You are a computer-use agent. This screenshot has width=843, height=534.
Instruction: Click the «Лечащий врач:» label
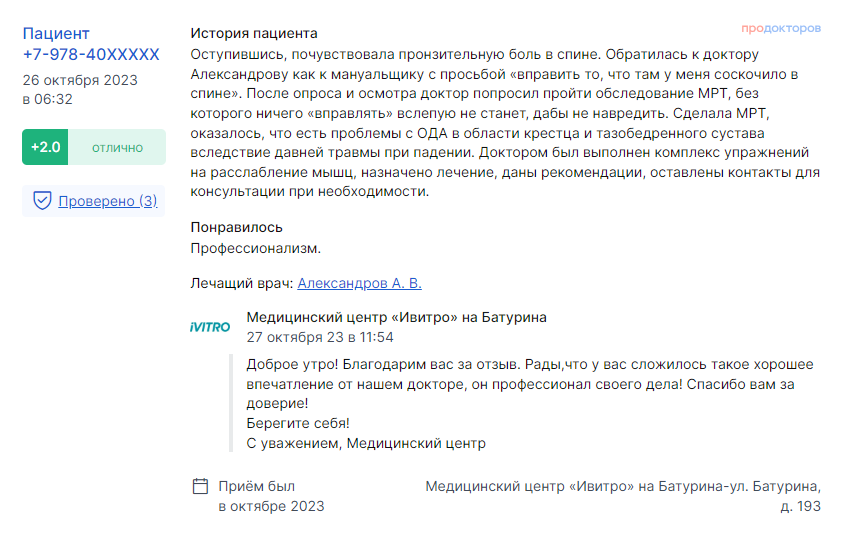(x=242, y=283)
